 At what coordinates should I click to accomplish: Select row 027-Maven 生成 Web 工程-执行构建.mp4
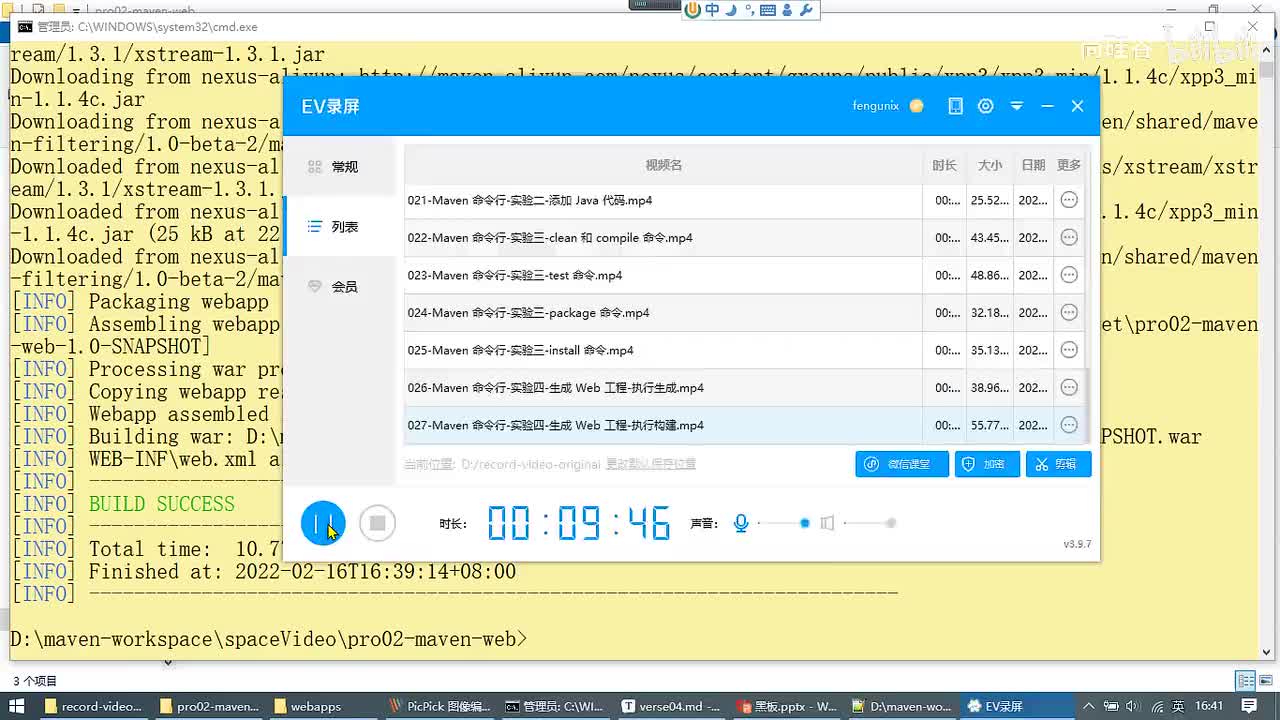click(744, 425)
